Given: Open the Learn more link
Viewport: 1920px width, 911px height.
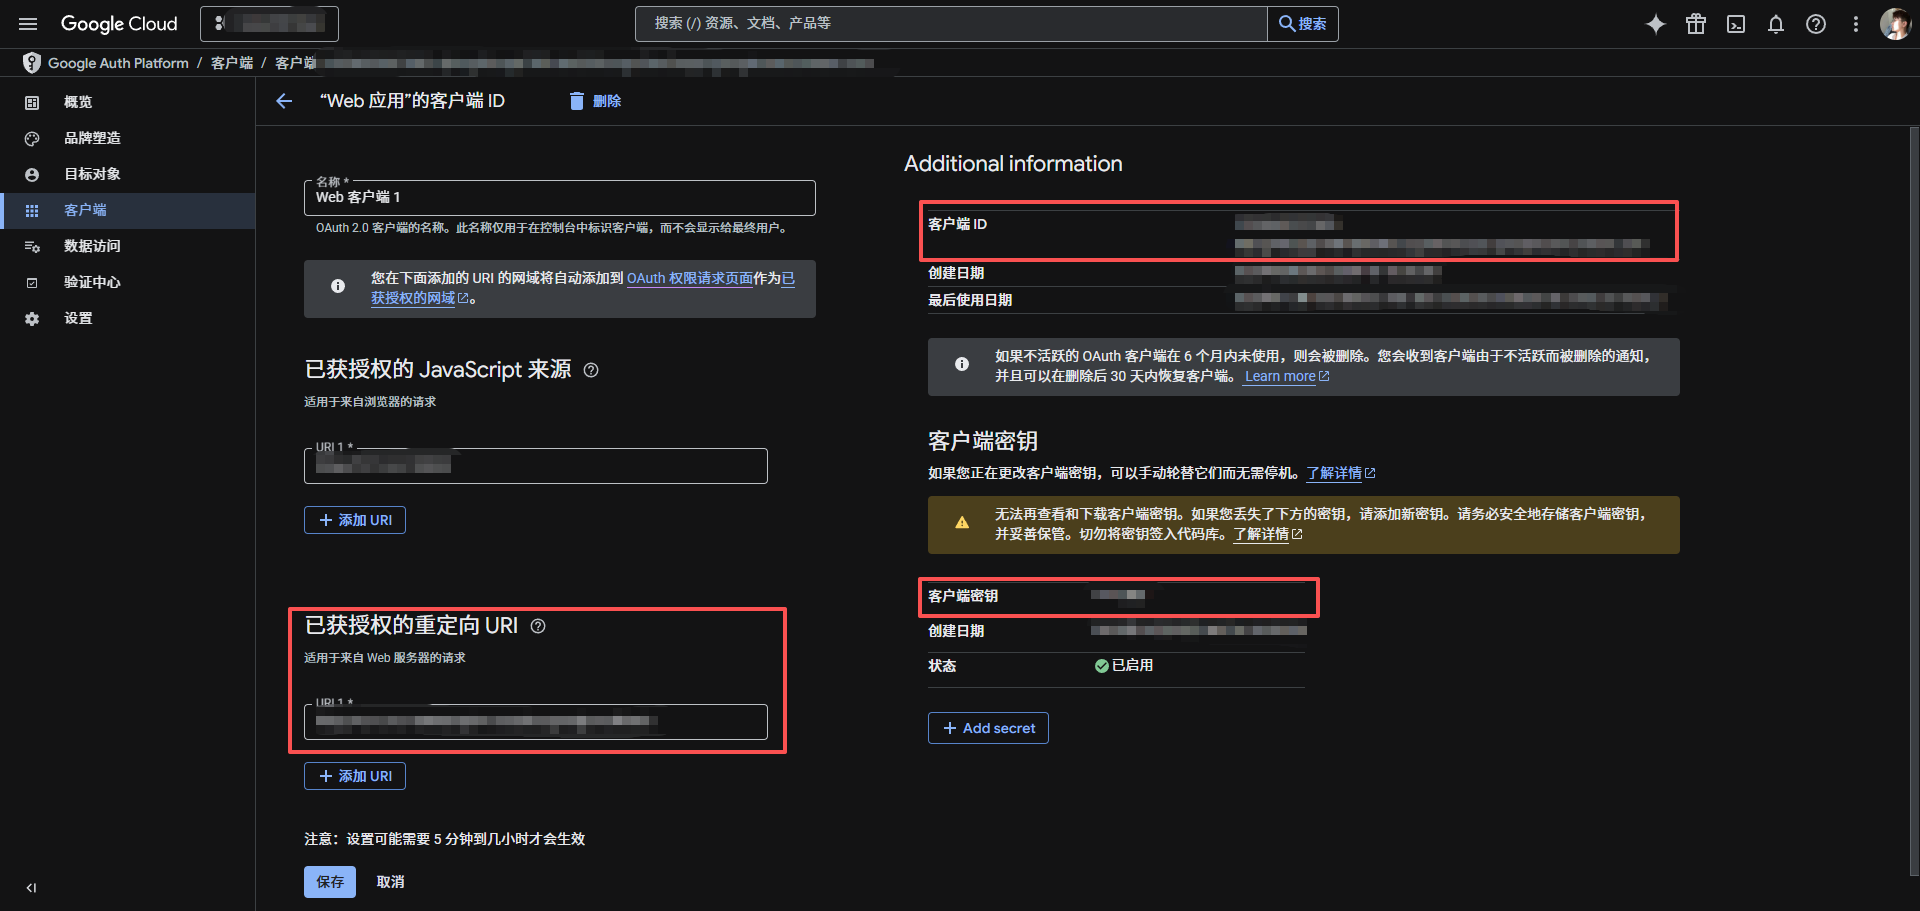Looking at the screenshot, I should 1280,377.
